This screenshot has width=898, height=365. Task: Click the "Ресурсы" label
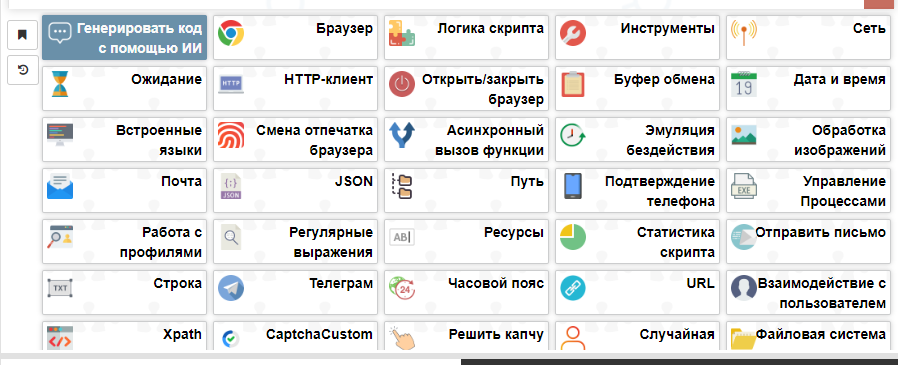(x=514, y=232)
